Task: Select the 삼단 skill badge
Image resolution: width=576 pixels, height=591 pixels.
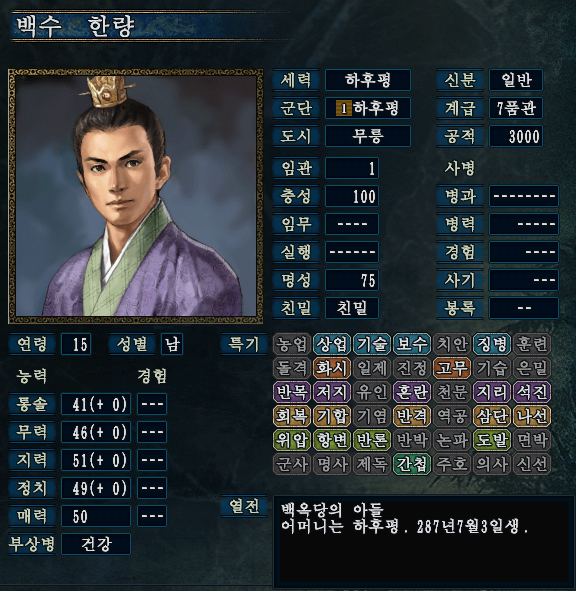Action: pyautogui.click(x=492, y=416)
